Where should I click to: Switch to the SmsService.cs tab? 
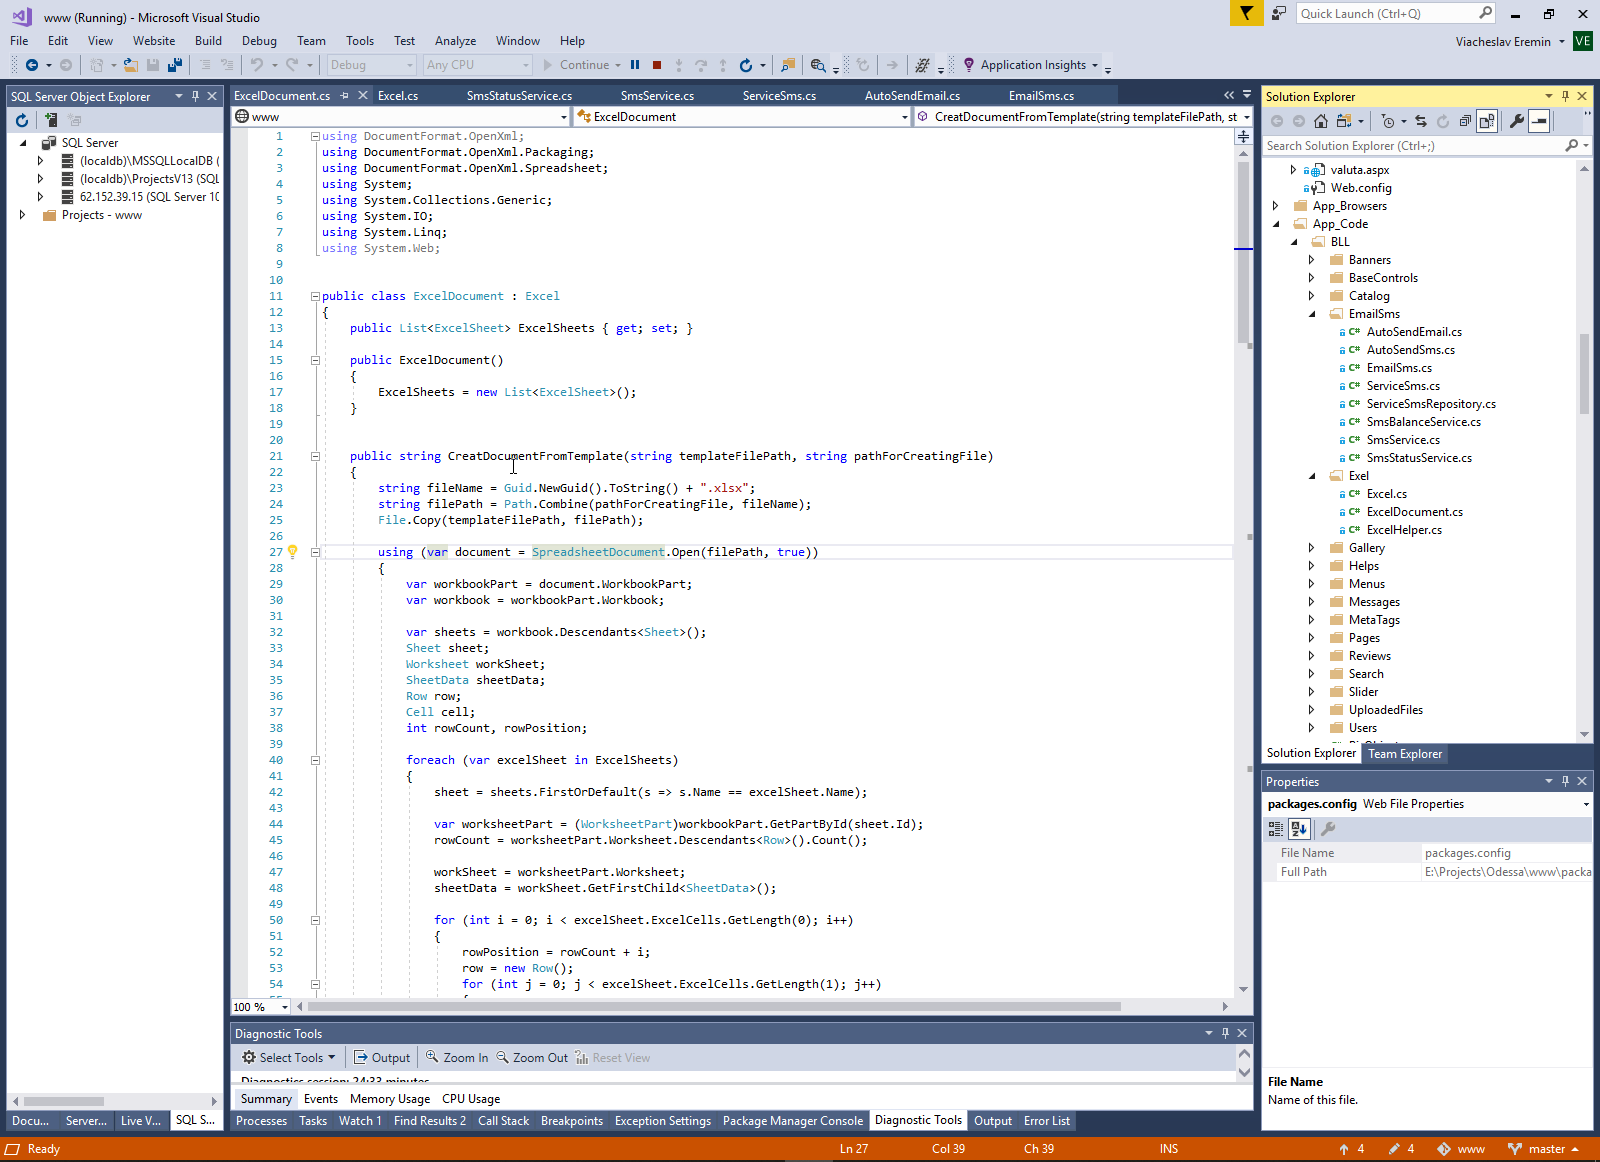pos(657,96)
